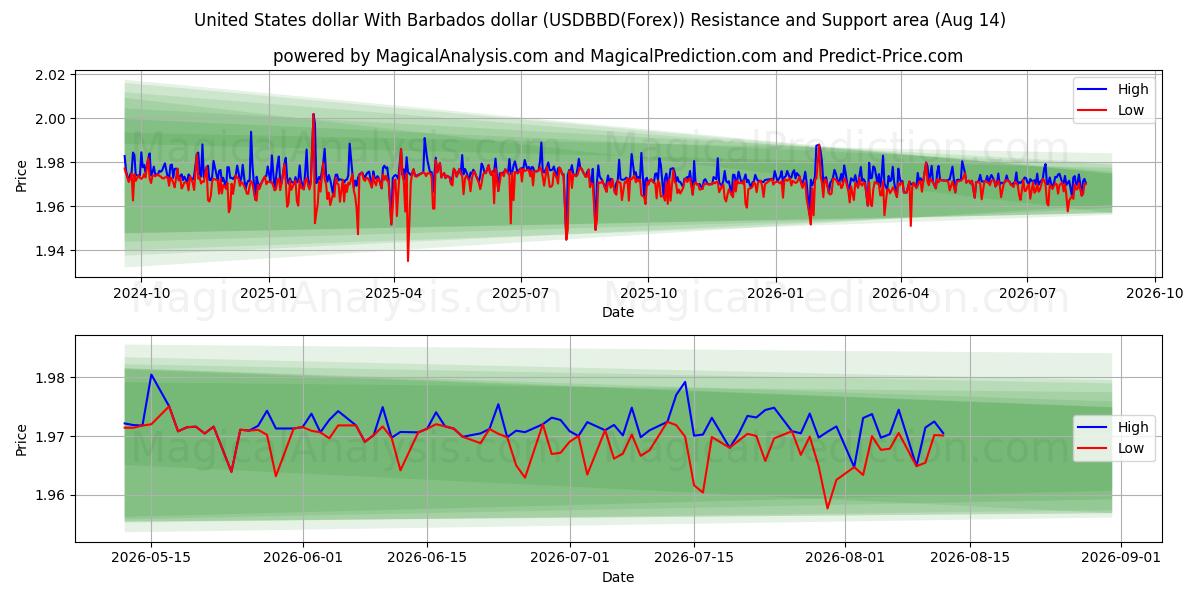The height and width of the screenshot is (600, 1200).
Task: Click the 1.96 price tick in bottom chart
Action: (x=51, y=496)
